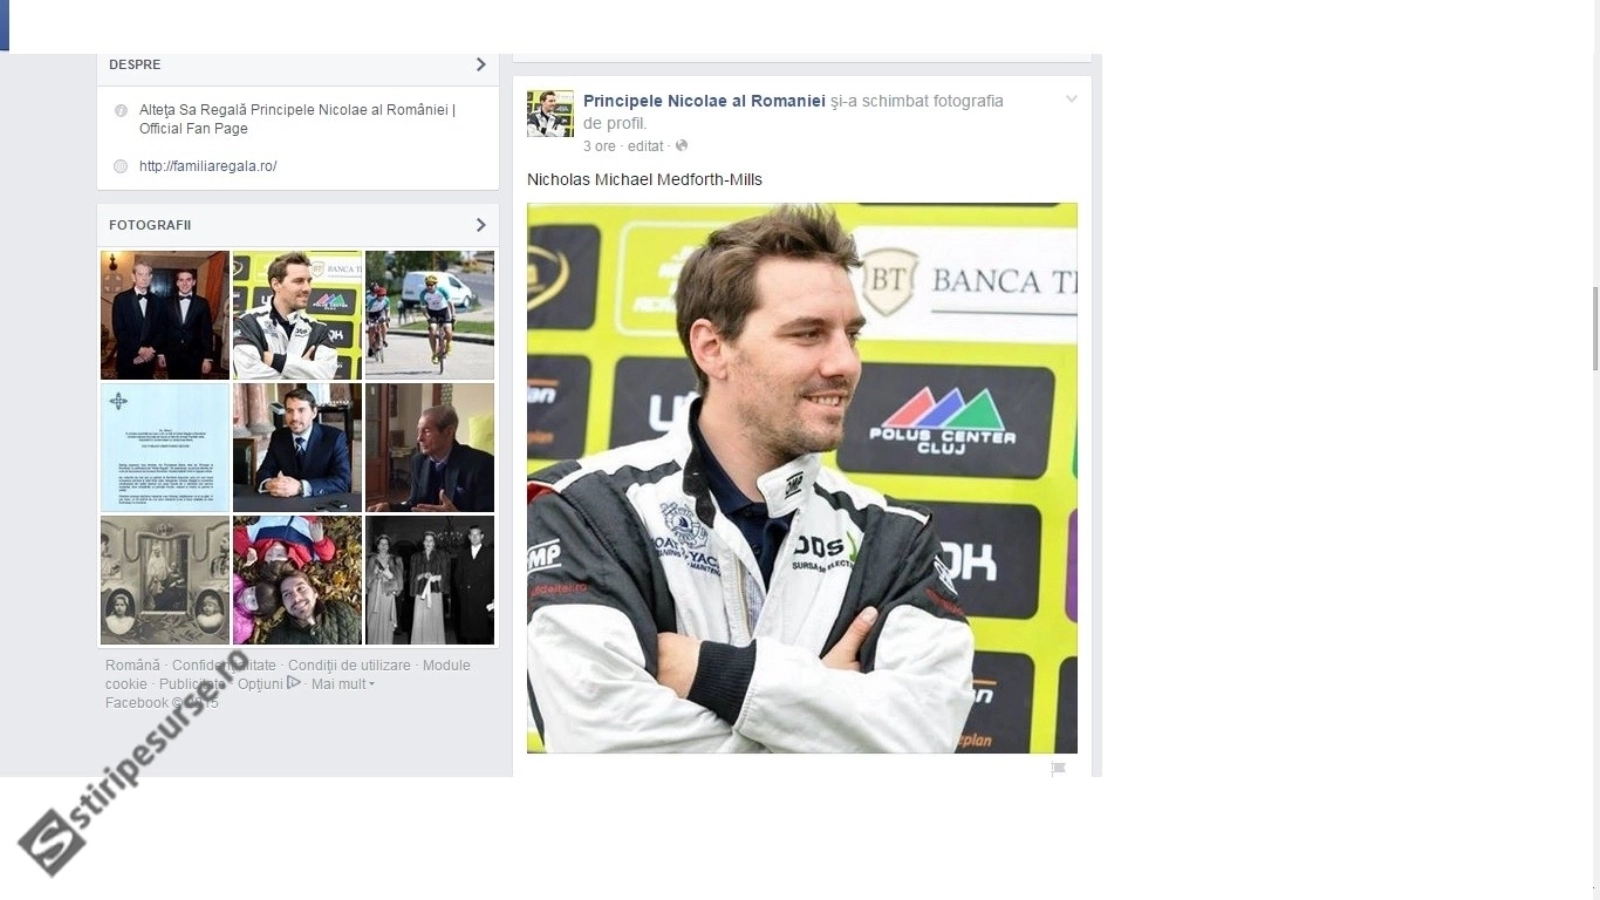Open the cyclists photo thumbnail
Screen dimensions: 1600x900
[x=429, y=314]
